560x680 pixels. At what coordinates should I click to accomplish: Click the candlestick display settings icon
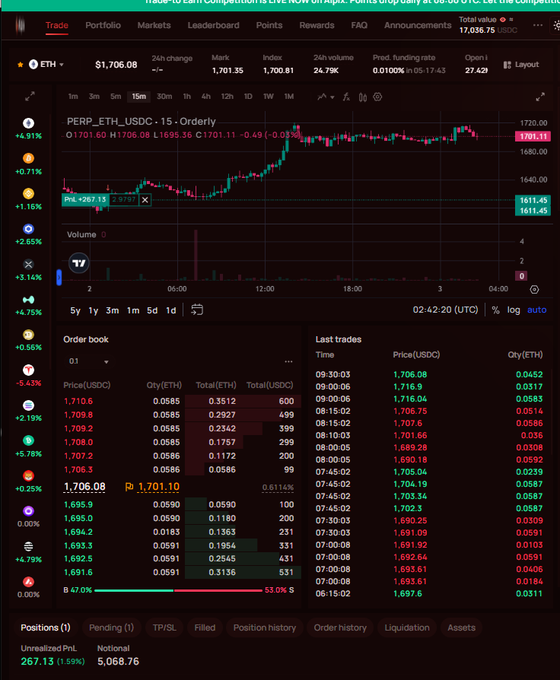tap(363, 97)
